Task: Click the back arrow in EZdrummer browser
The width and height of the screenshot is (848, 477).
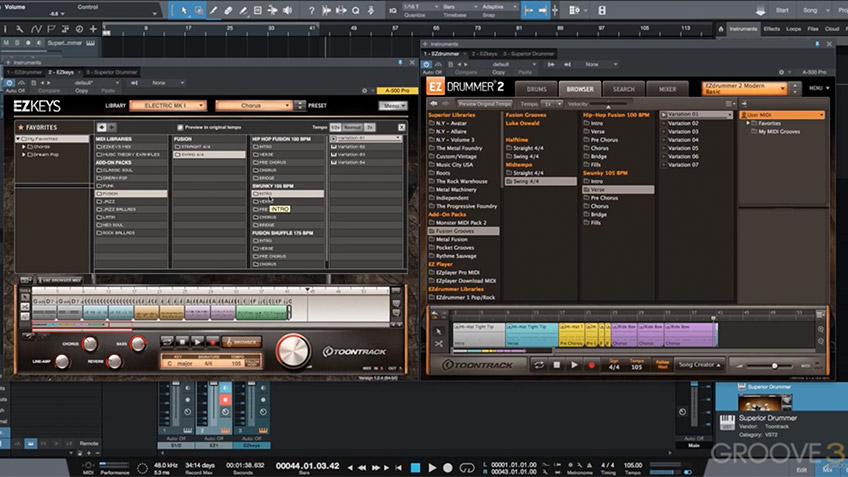Action: [434, 104]
